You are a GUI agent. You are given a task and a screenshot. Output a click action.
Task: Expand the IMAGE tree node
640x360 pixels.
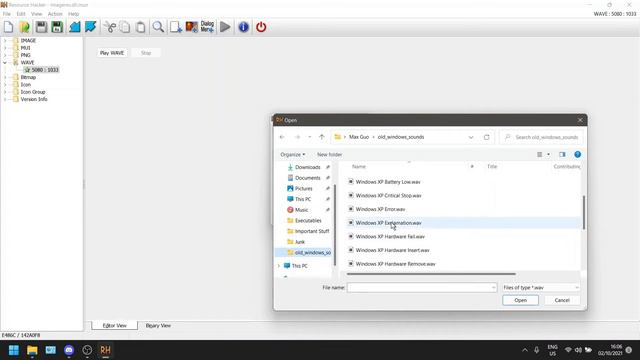[5, 40]
